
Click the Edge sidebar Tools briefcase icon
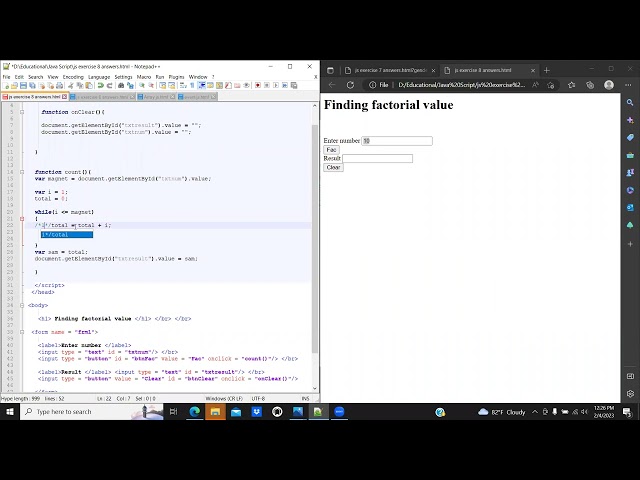630,155
